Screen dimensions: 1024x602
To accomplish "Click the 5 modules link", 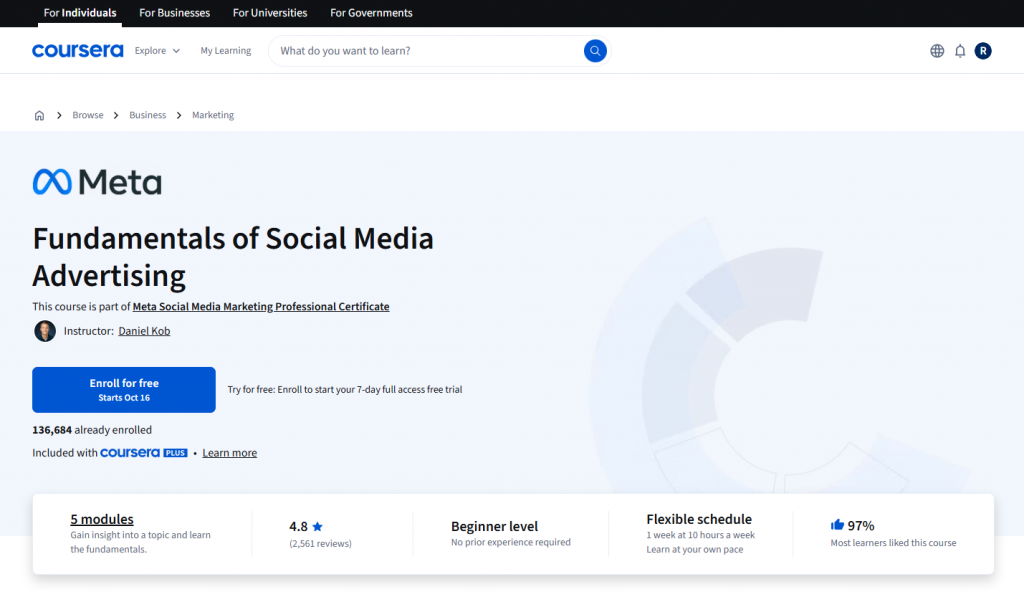I will (x=101, y=519).
